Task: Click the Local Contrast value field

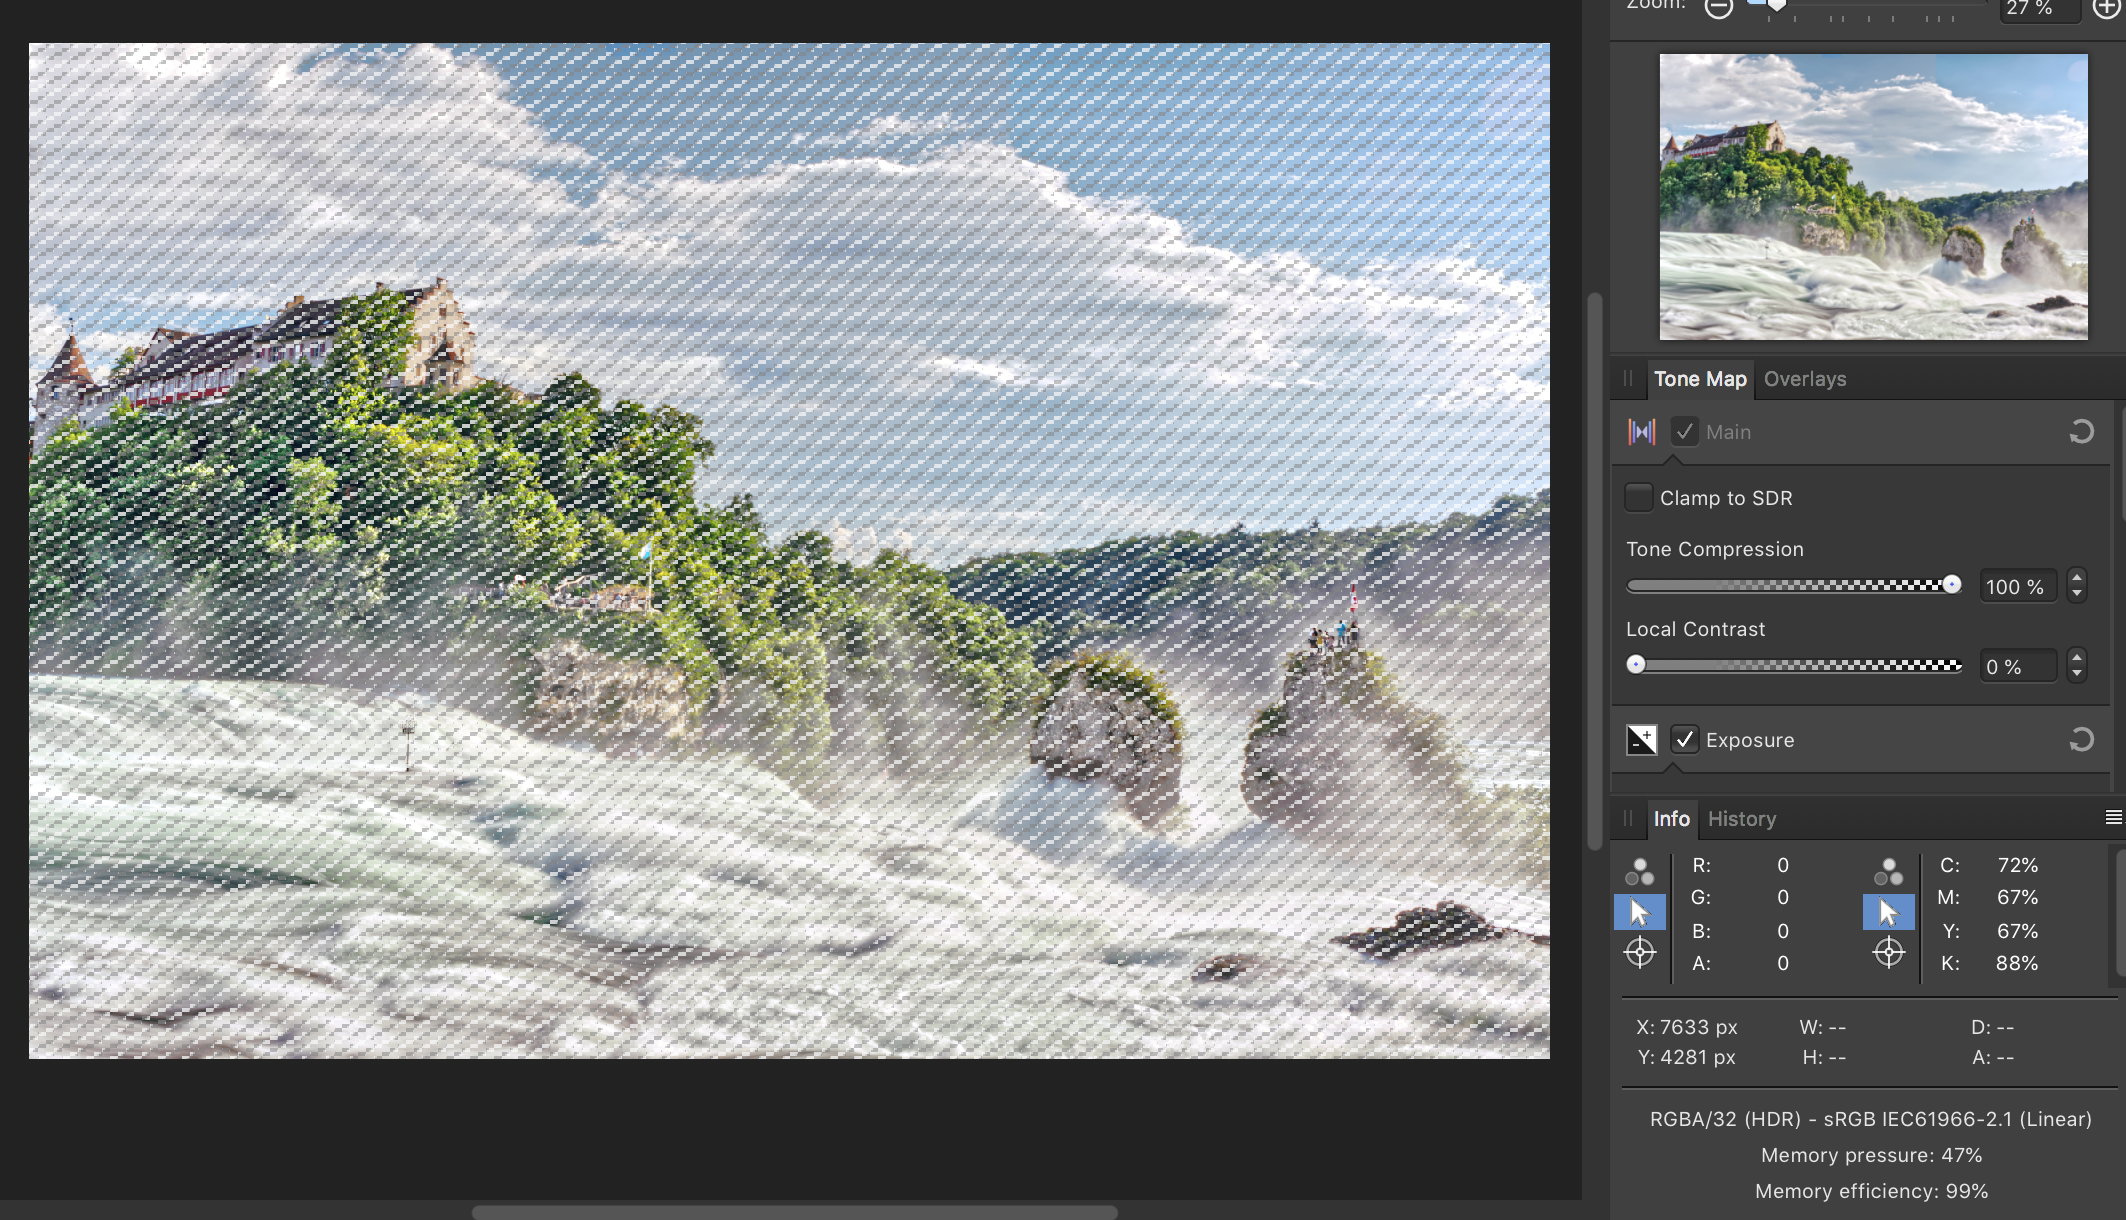Action: 2018,667
